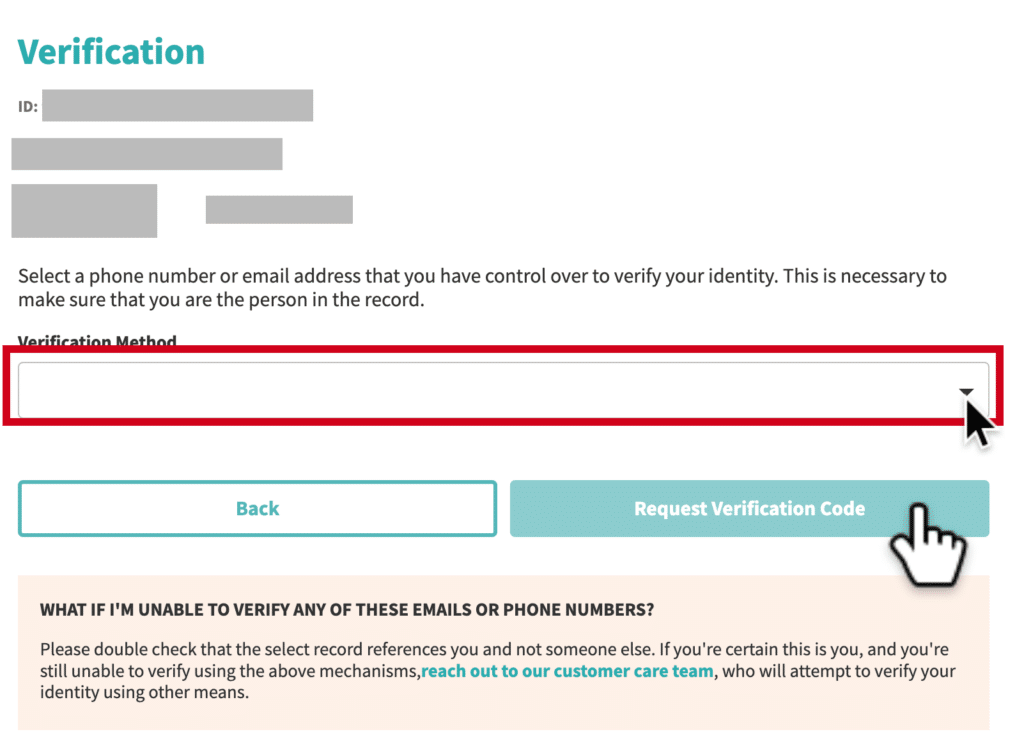Image resolution: width=1024 pixels, height=748 pixels.
Task: Click the Verification page heading
Action: [x=111, y=52]
